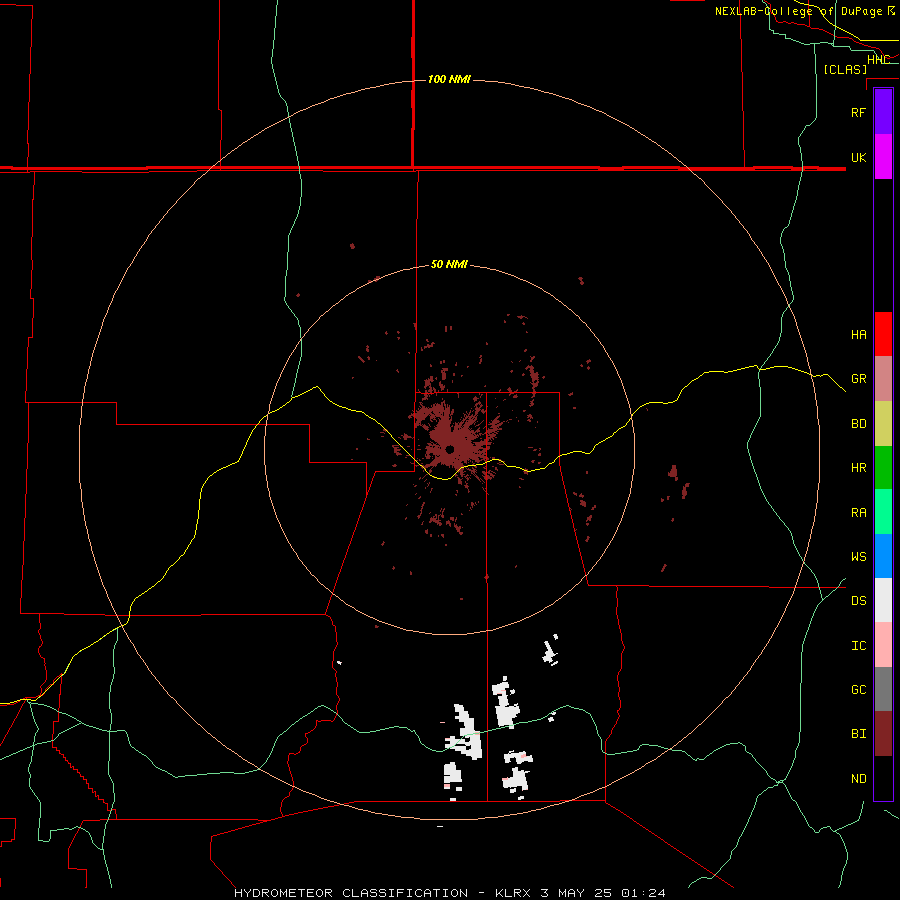The image size is (900, 900).
Task: Click the radar site center dot
Action: (450, 449)
